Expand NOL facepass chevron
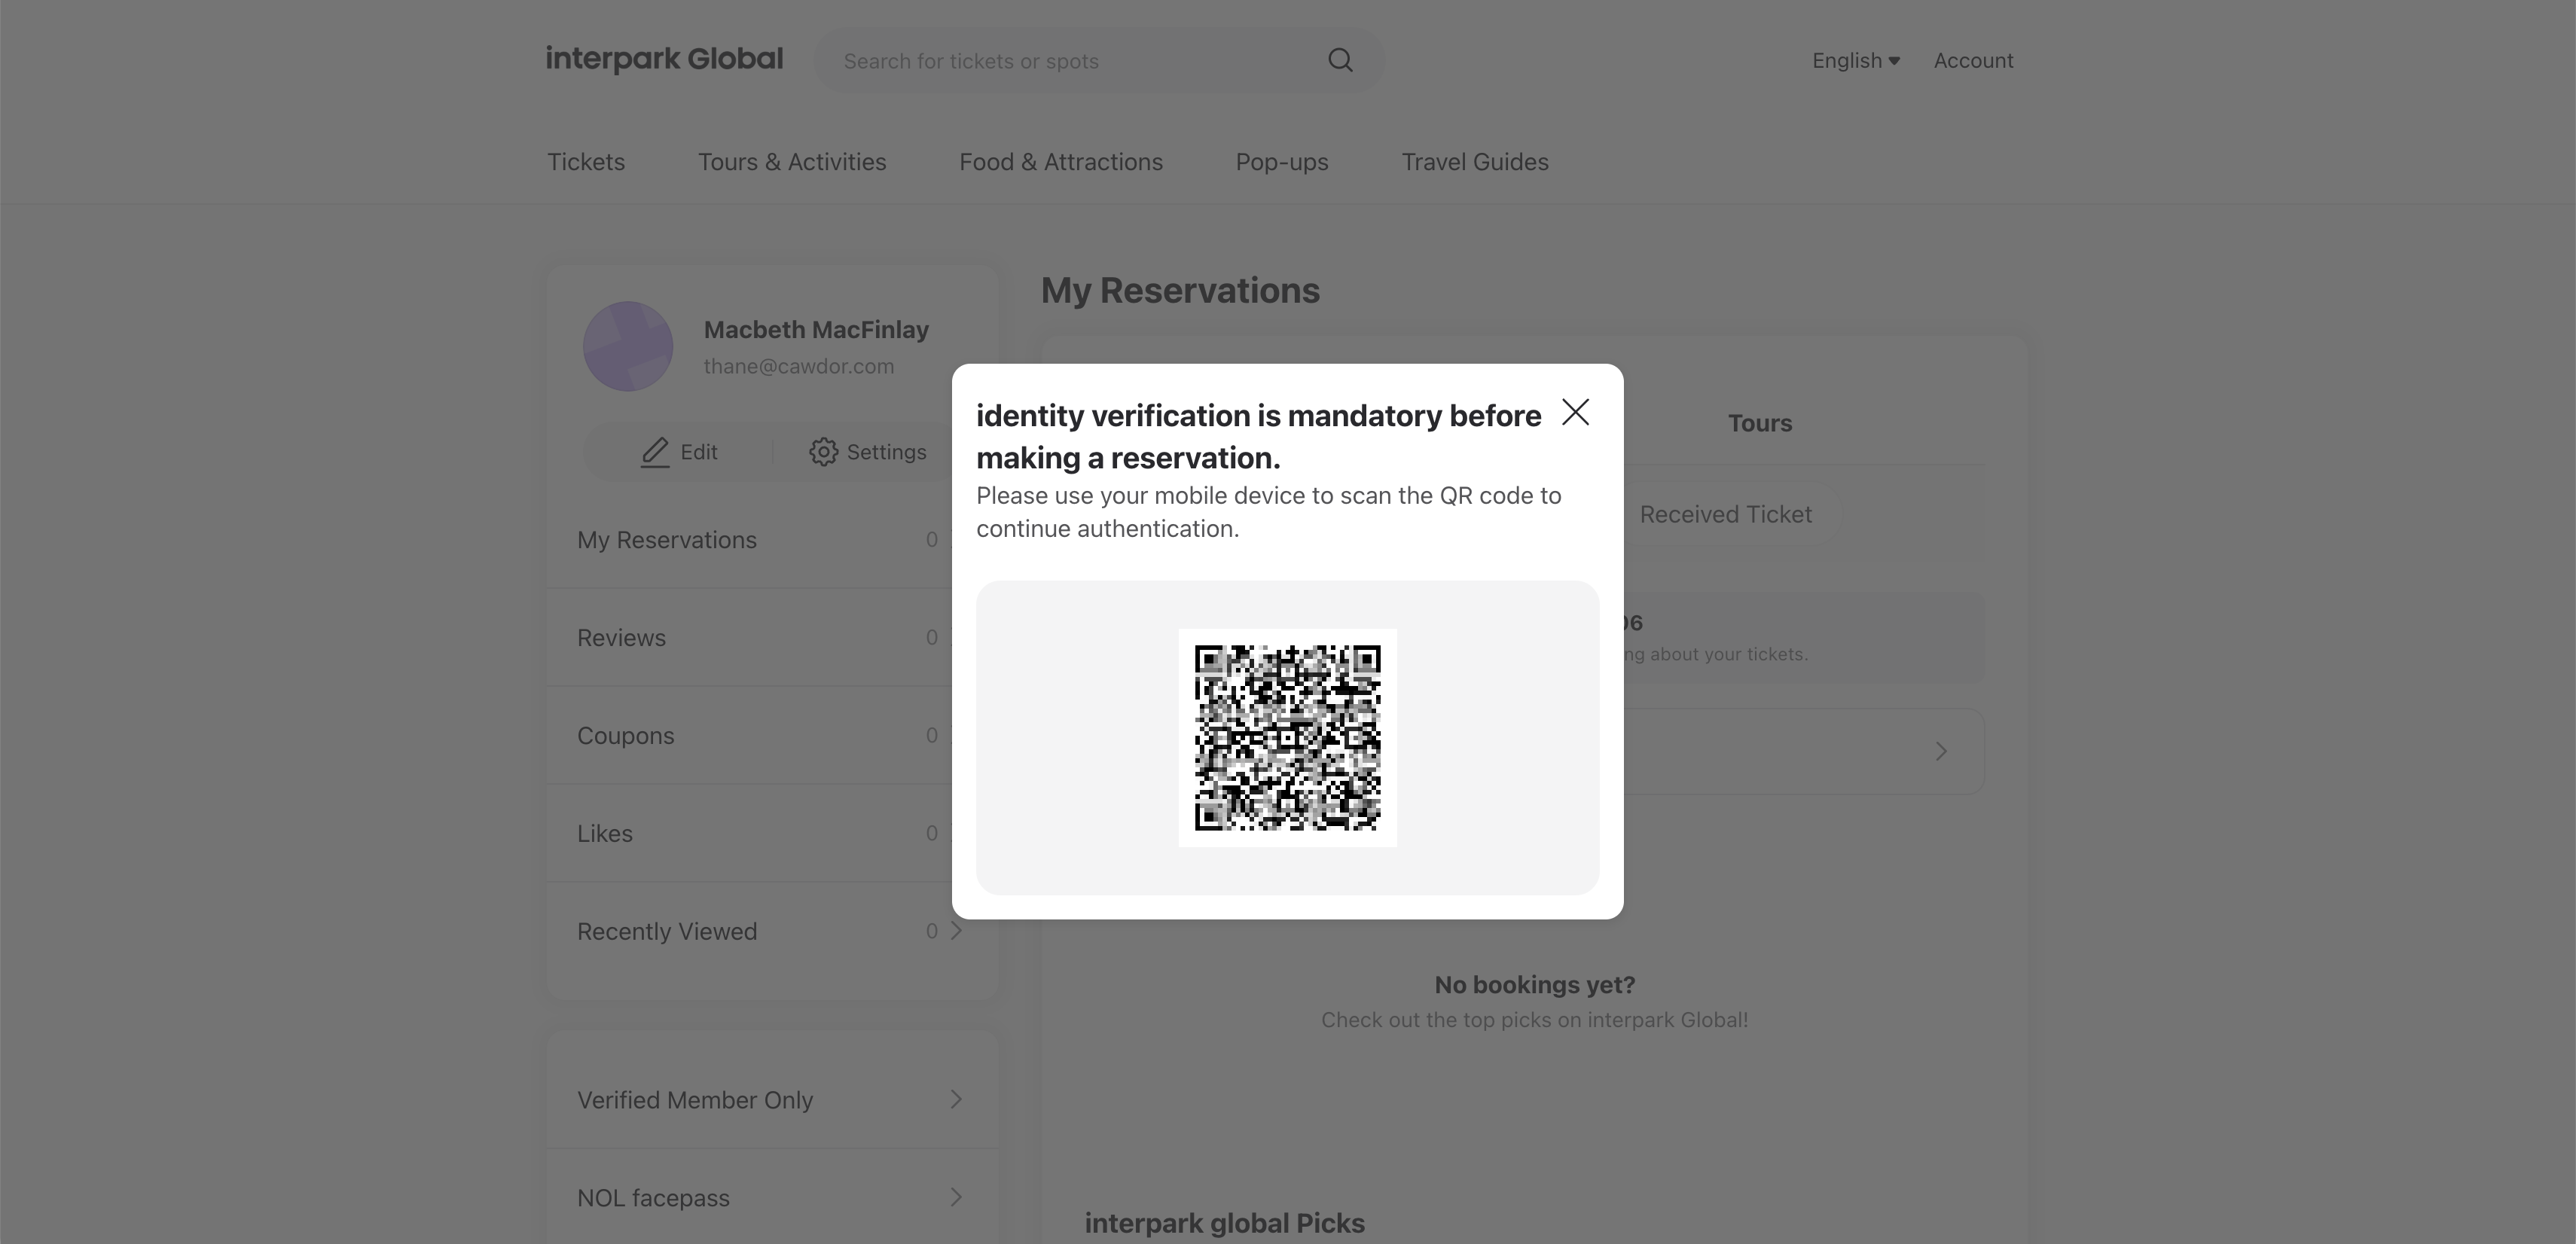2576x1244 pixels. click(956, 1198)
